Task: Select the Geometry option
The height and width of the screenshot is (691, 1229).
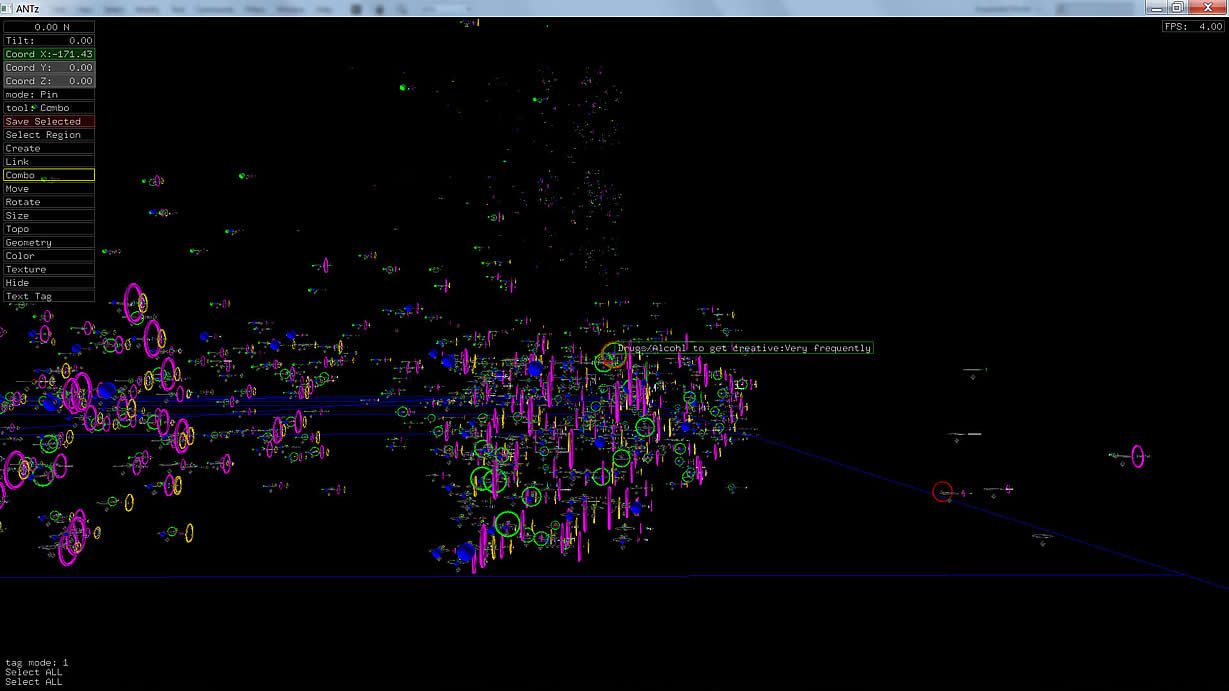Action: 49,243
